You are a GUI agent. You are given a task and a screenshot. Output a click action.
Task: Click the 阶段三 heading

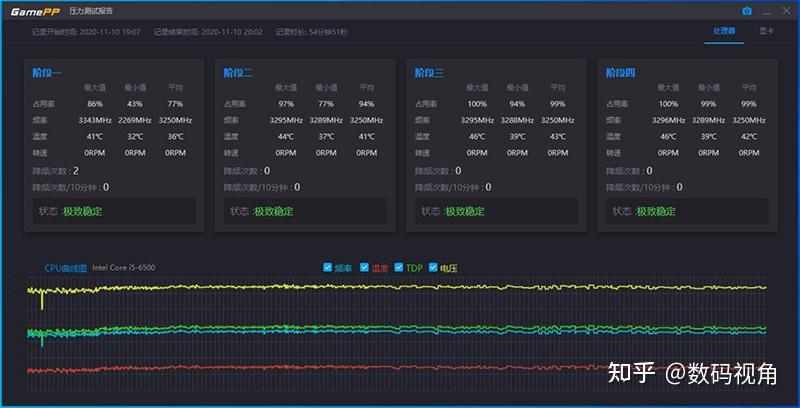pos(429,73)
